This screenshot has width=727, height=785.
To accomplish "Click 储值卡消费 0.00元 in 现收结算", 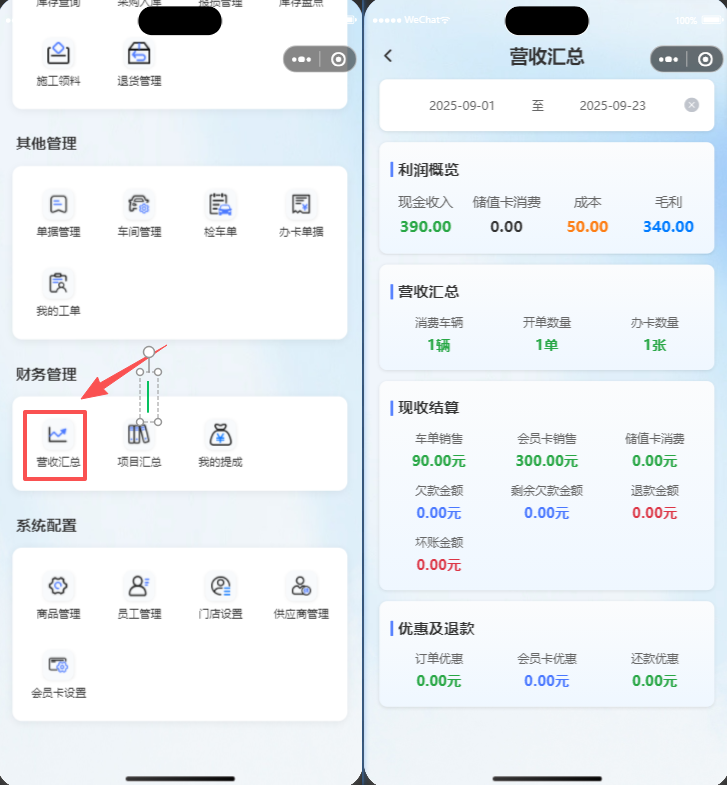I will 654,461.
